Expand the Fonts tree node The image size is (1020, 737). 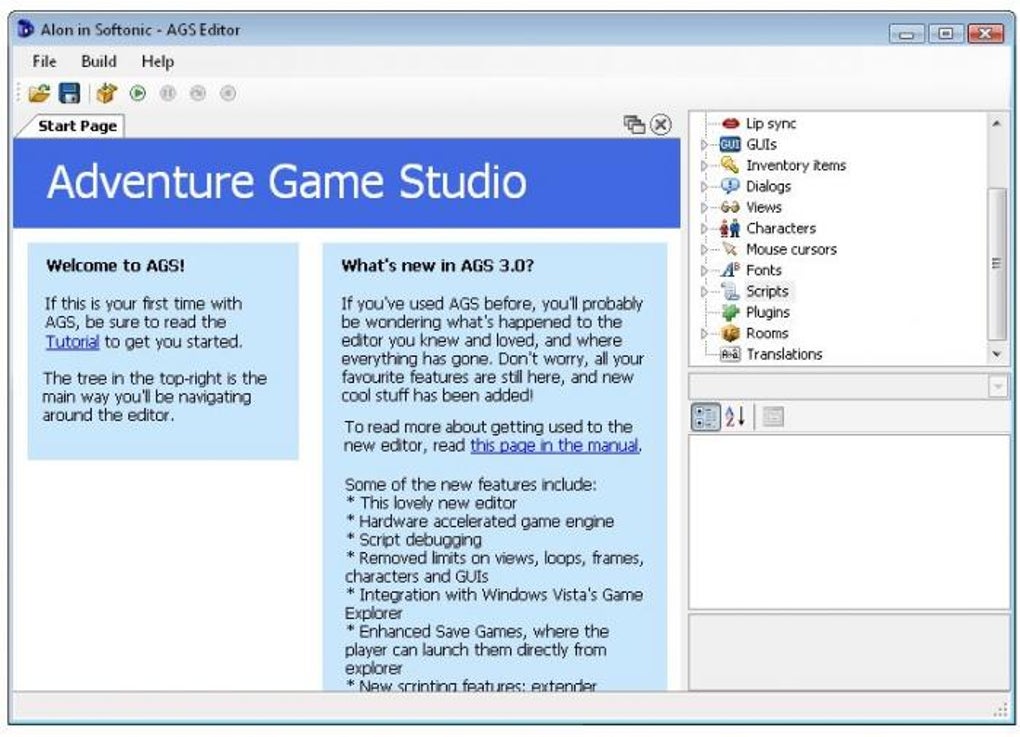click(x=704, y=271)
